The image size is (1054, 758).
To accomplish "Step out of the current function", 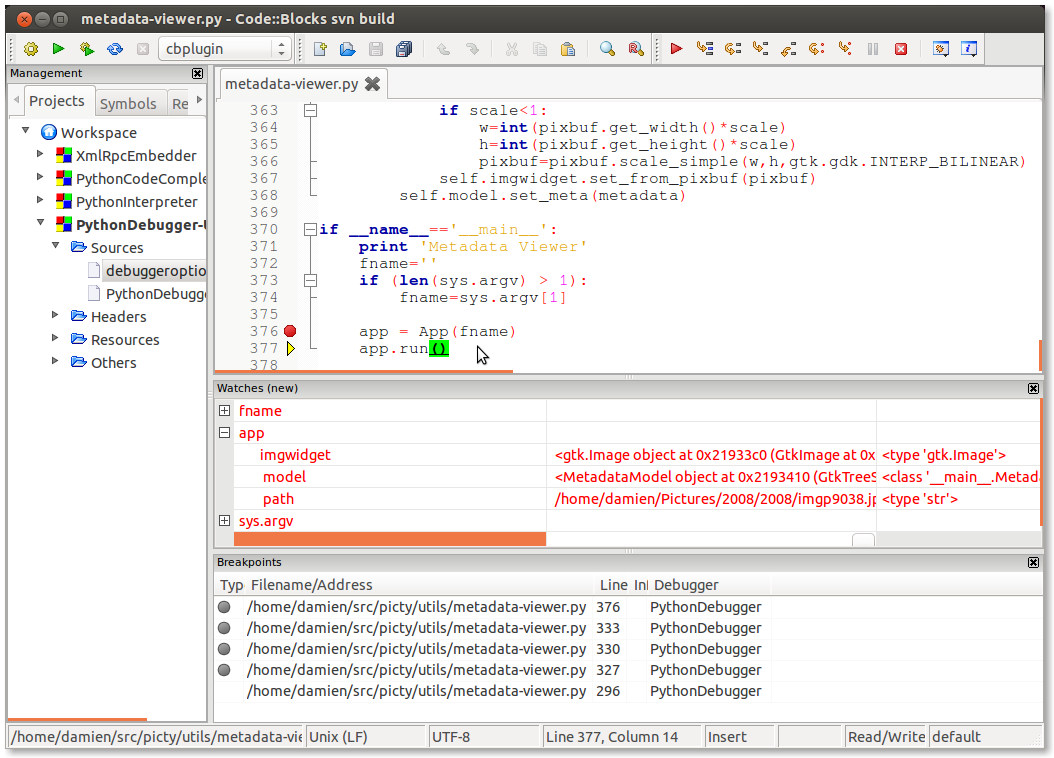I will (787, 48).
